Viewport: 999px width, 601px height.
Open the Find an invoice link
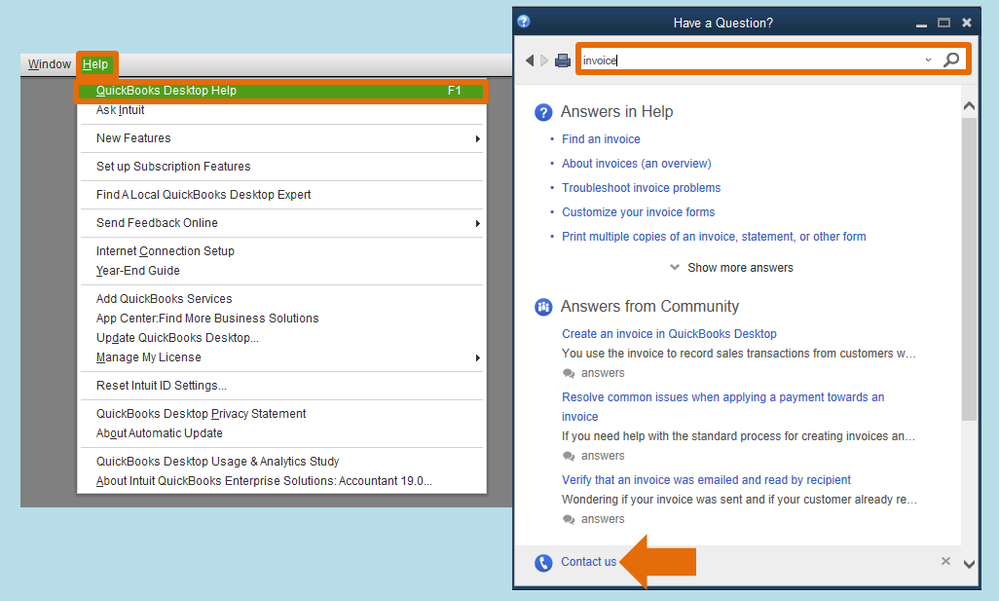tap(601, 139)
